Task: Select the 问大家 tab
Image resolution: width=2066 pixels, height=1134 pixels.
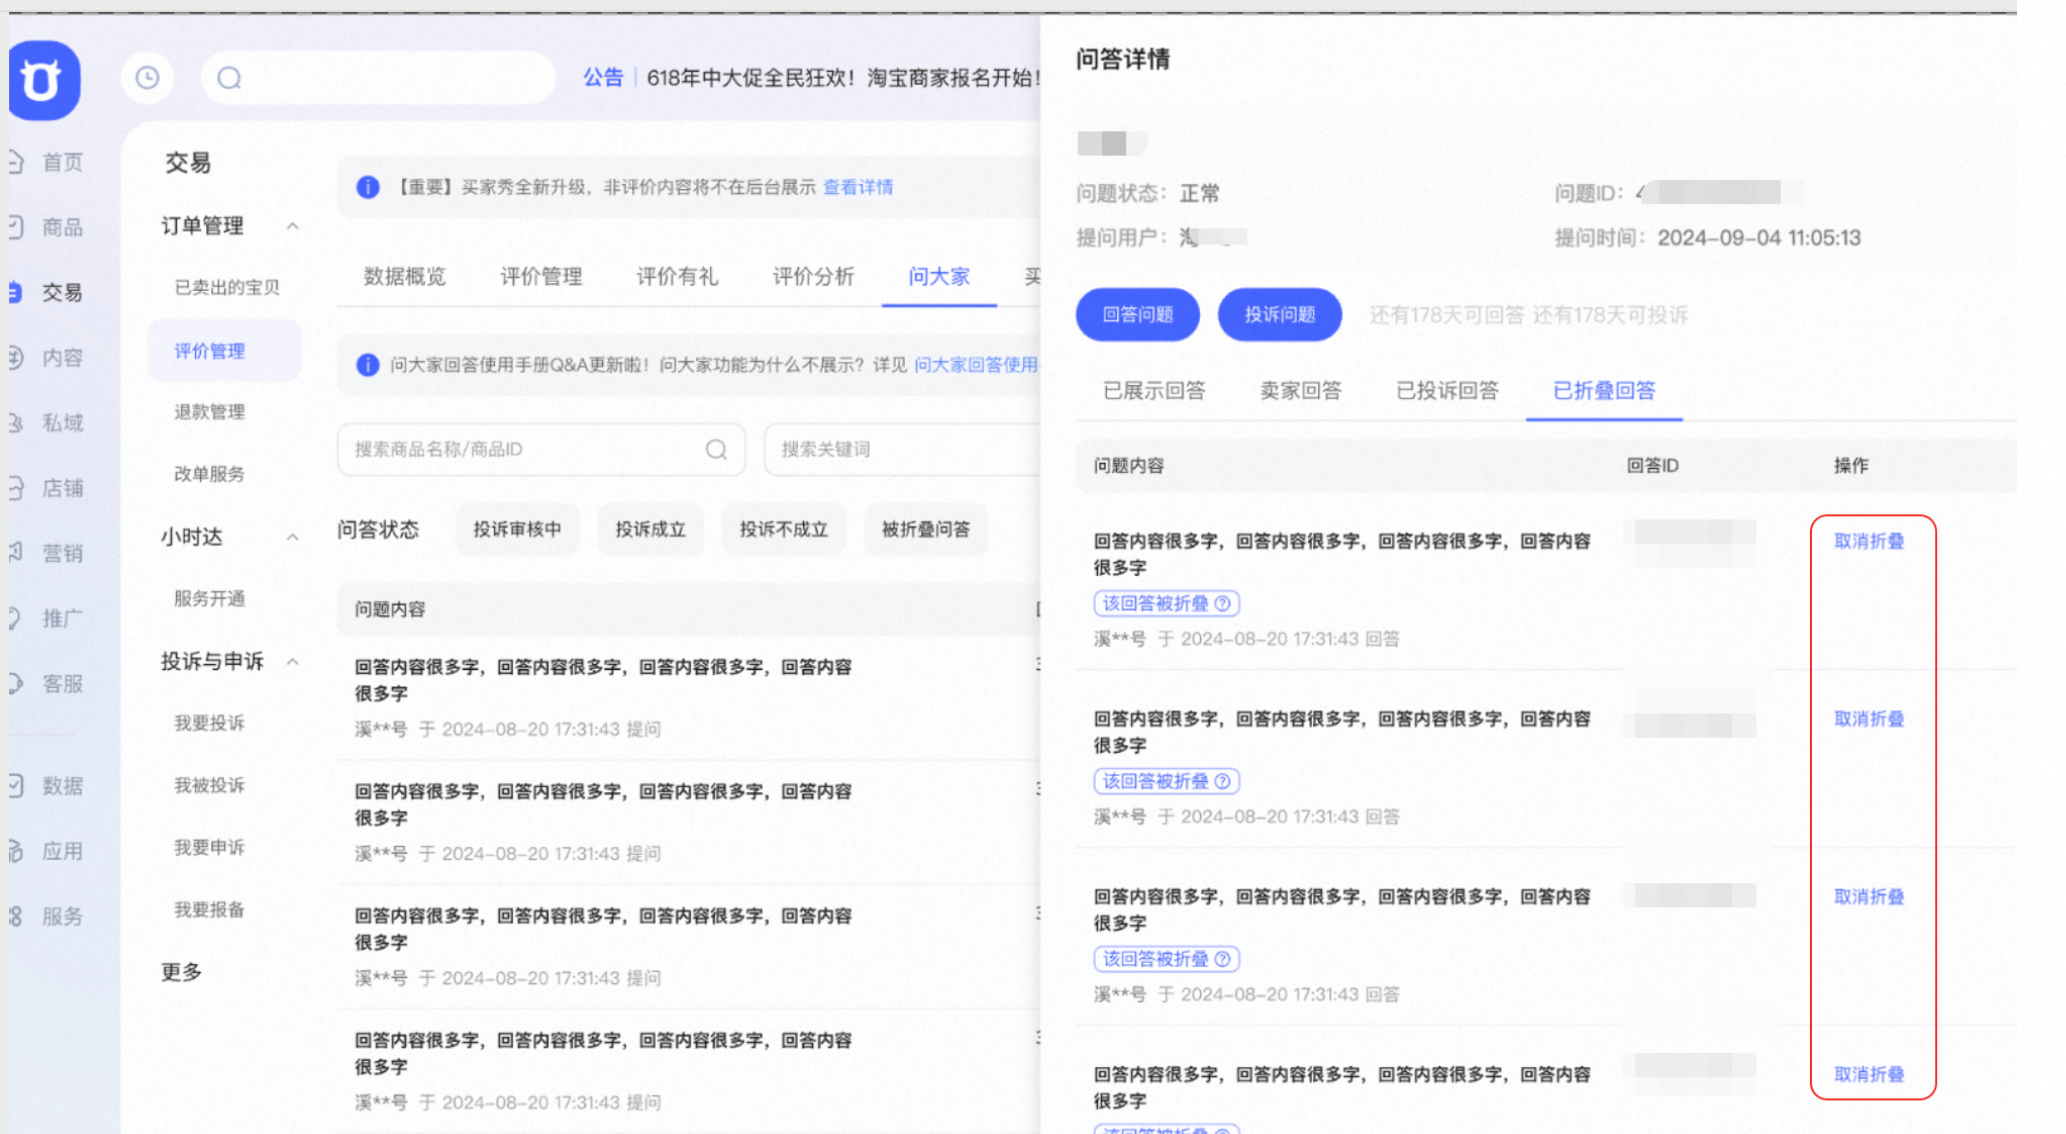Action: (939, 276)
